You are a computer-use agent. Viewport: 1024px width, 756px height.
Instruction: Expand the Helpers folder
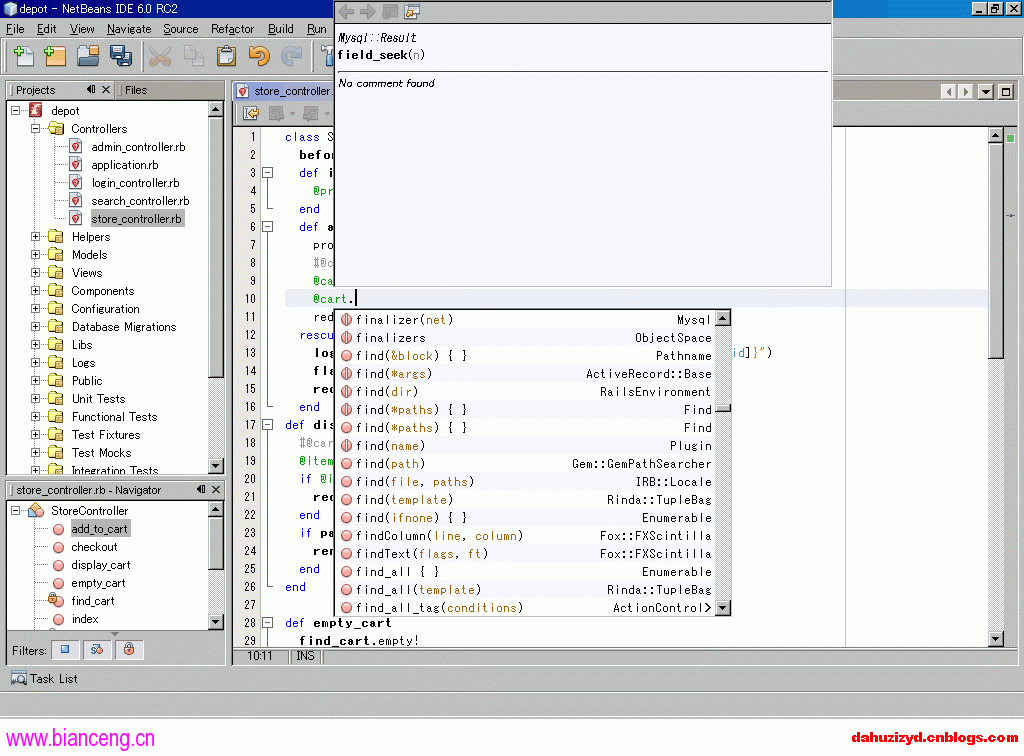[x=36, y=236]
